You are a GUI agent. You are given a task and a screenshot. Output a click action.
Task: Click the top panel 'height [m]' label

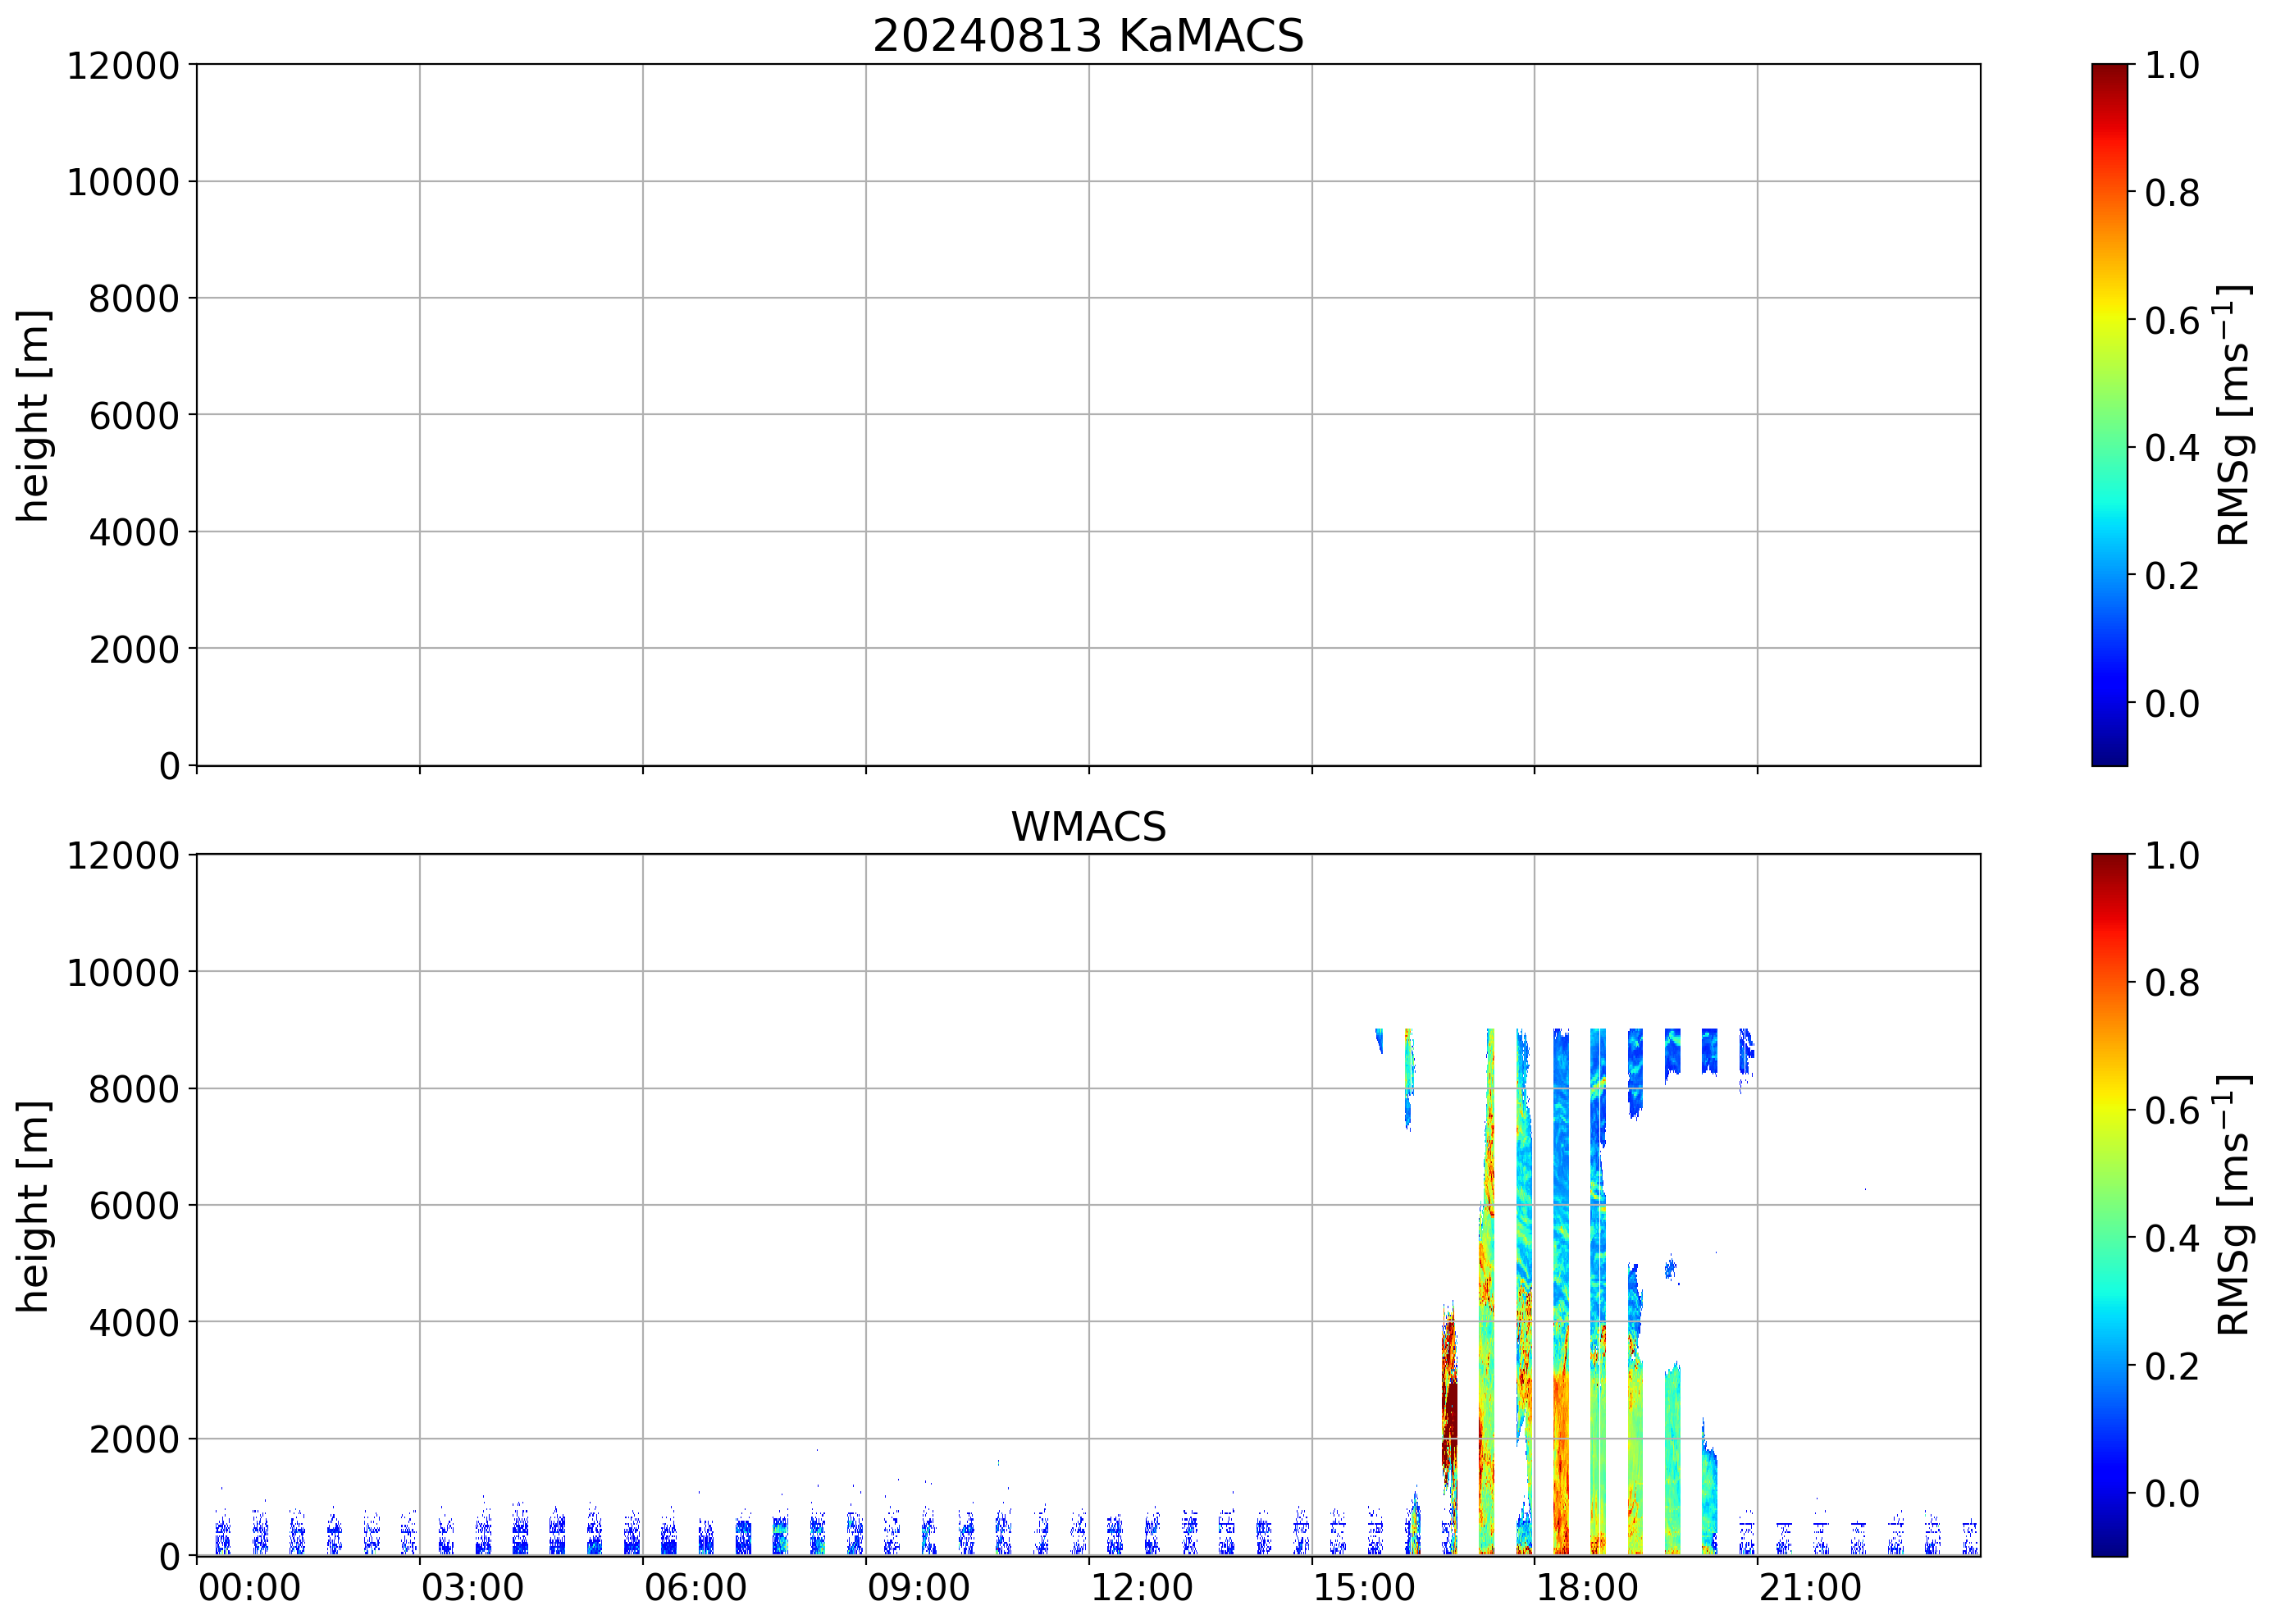[33, 415]
